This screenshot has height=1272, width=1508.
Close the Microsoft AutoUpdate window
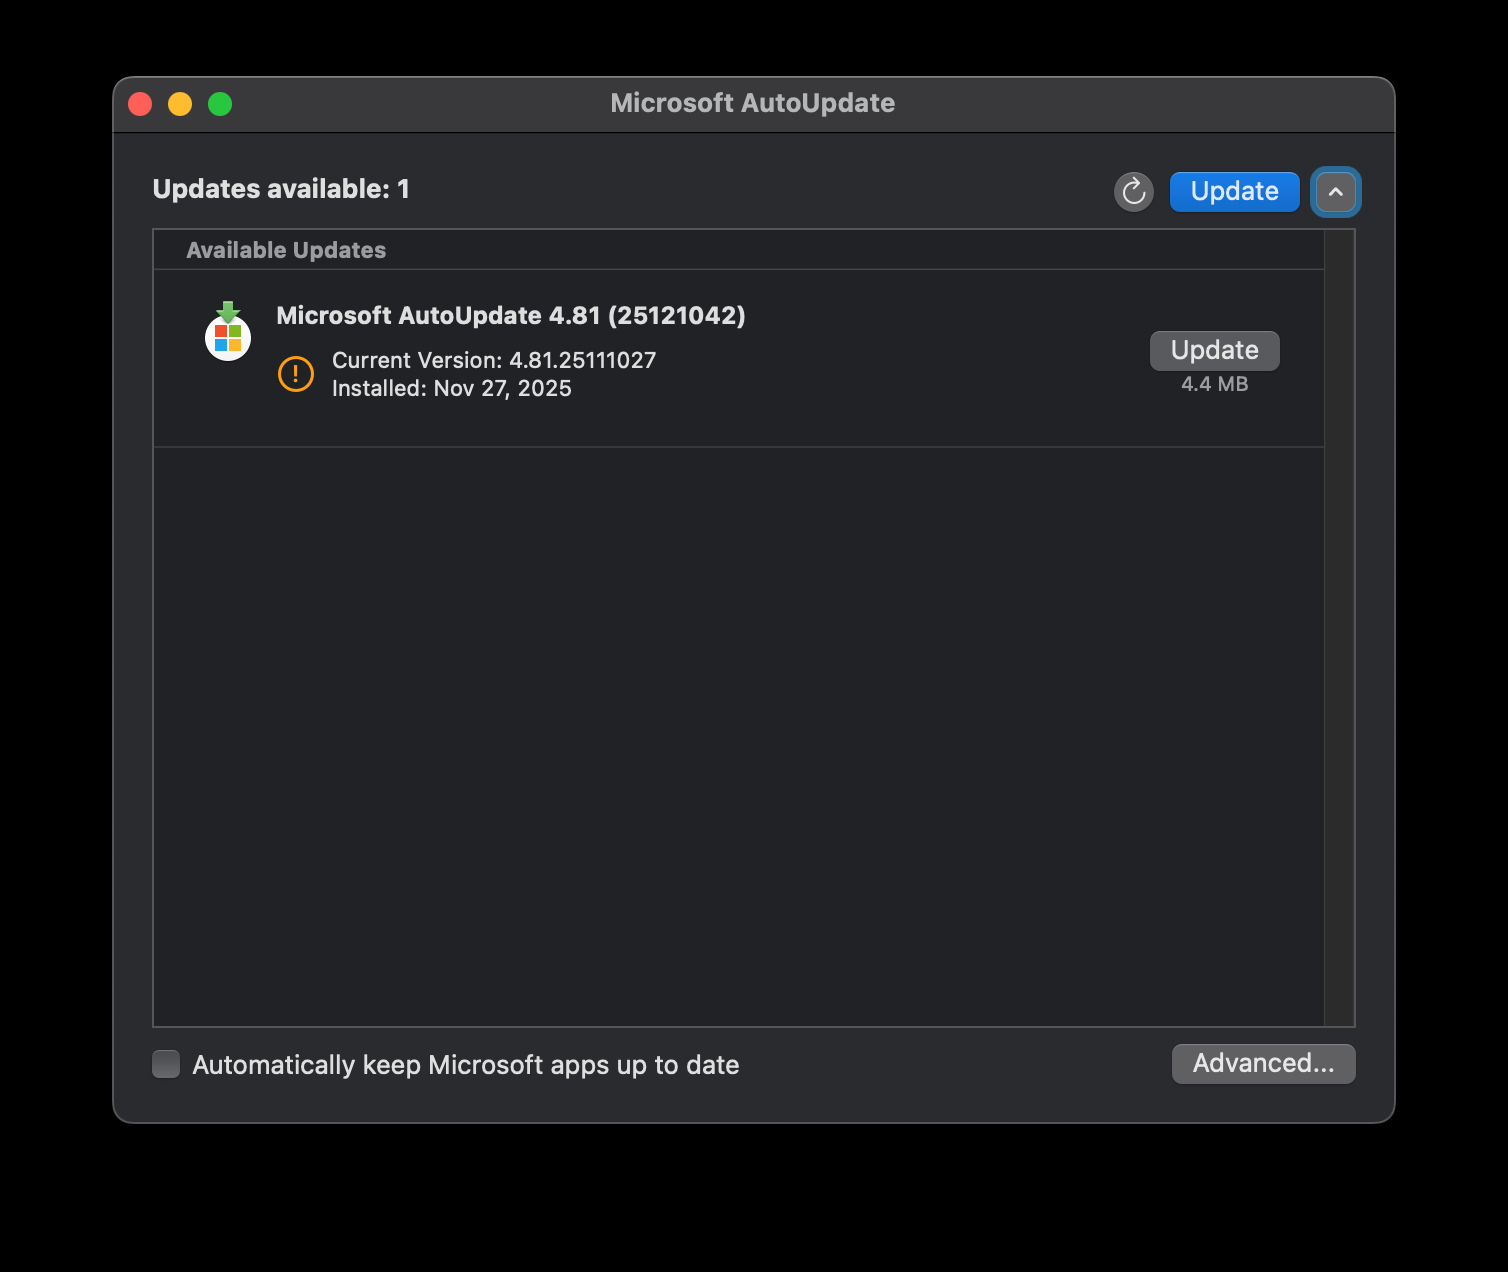140,104
